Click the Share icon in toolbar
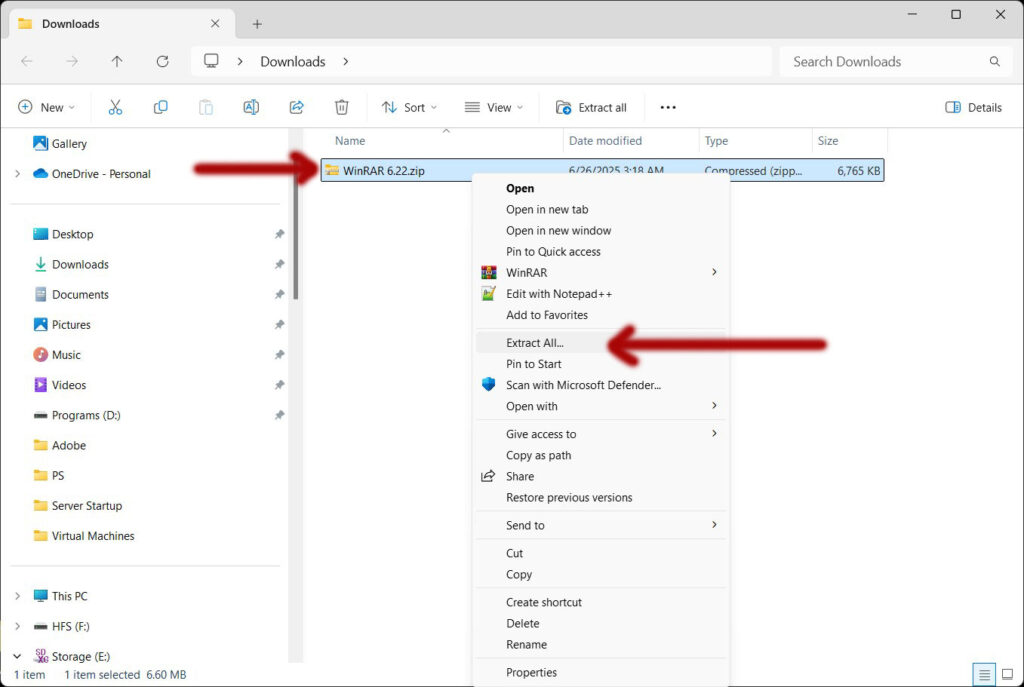Viewport: 1024px width, 687px height. [296, 107]
